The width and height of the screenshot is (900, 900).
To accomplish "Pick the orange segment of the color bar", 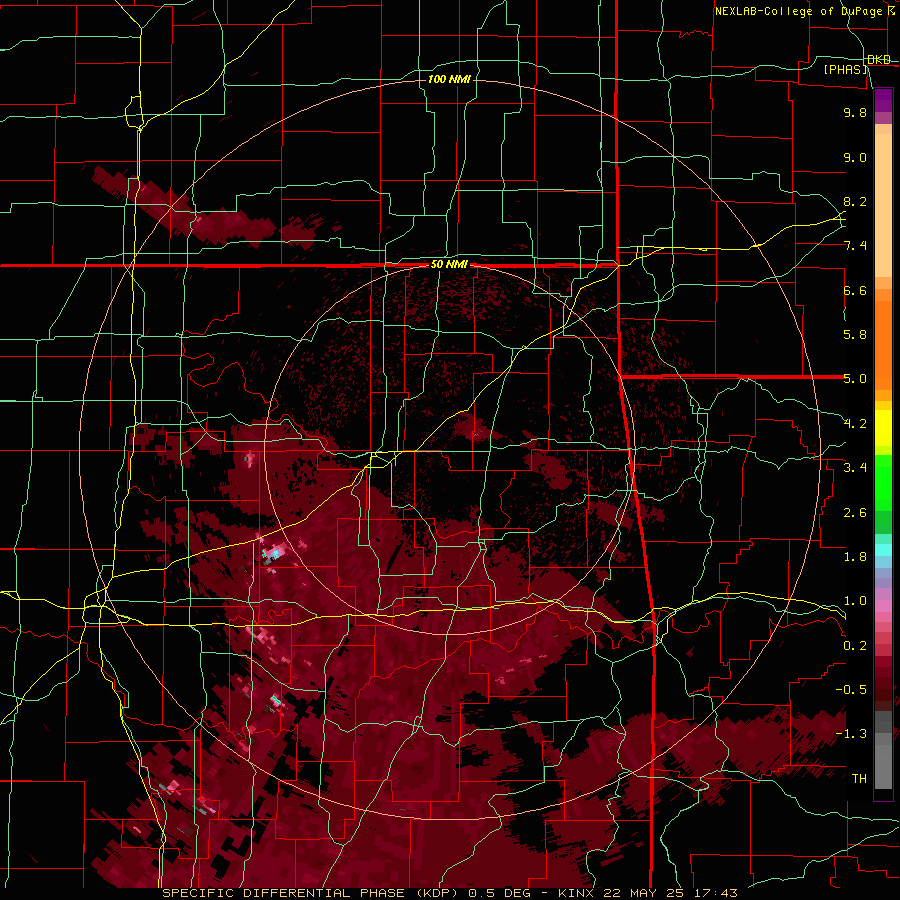I will (x=883, y=344).
